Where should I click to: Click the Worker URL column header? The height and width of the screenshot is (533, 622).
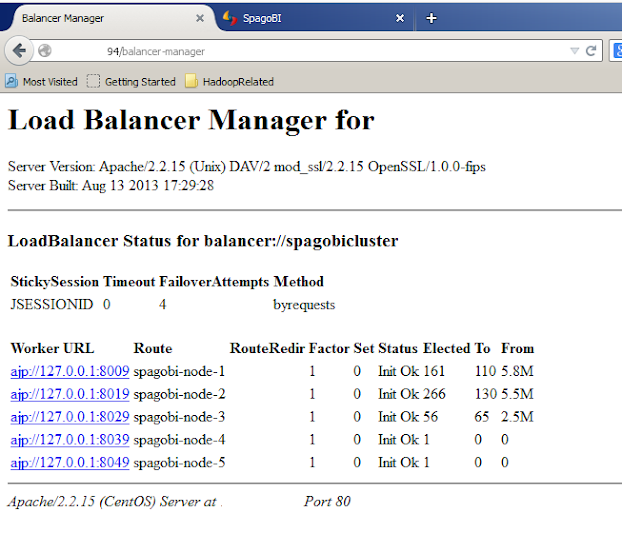pos(52,348)
